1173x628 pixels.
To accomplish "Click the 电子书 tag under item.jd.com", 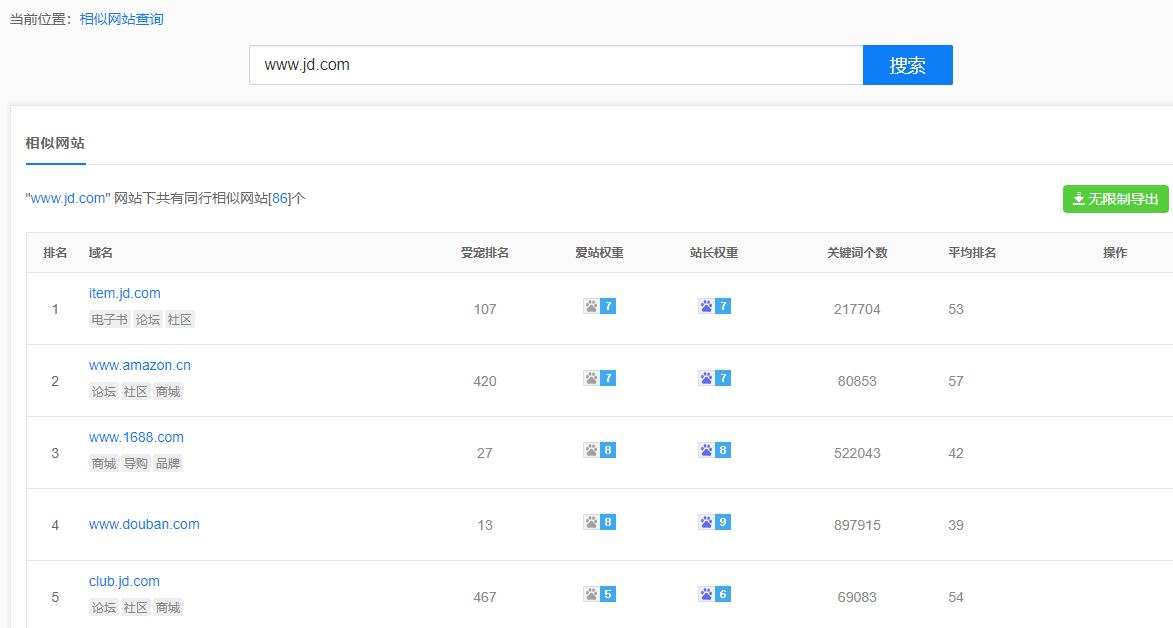I will (x=110, y=320).
